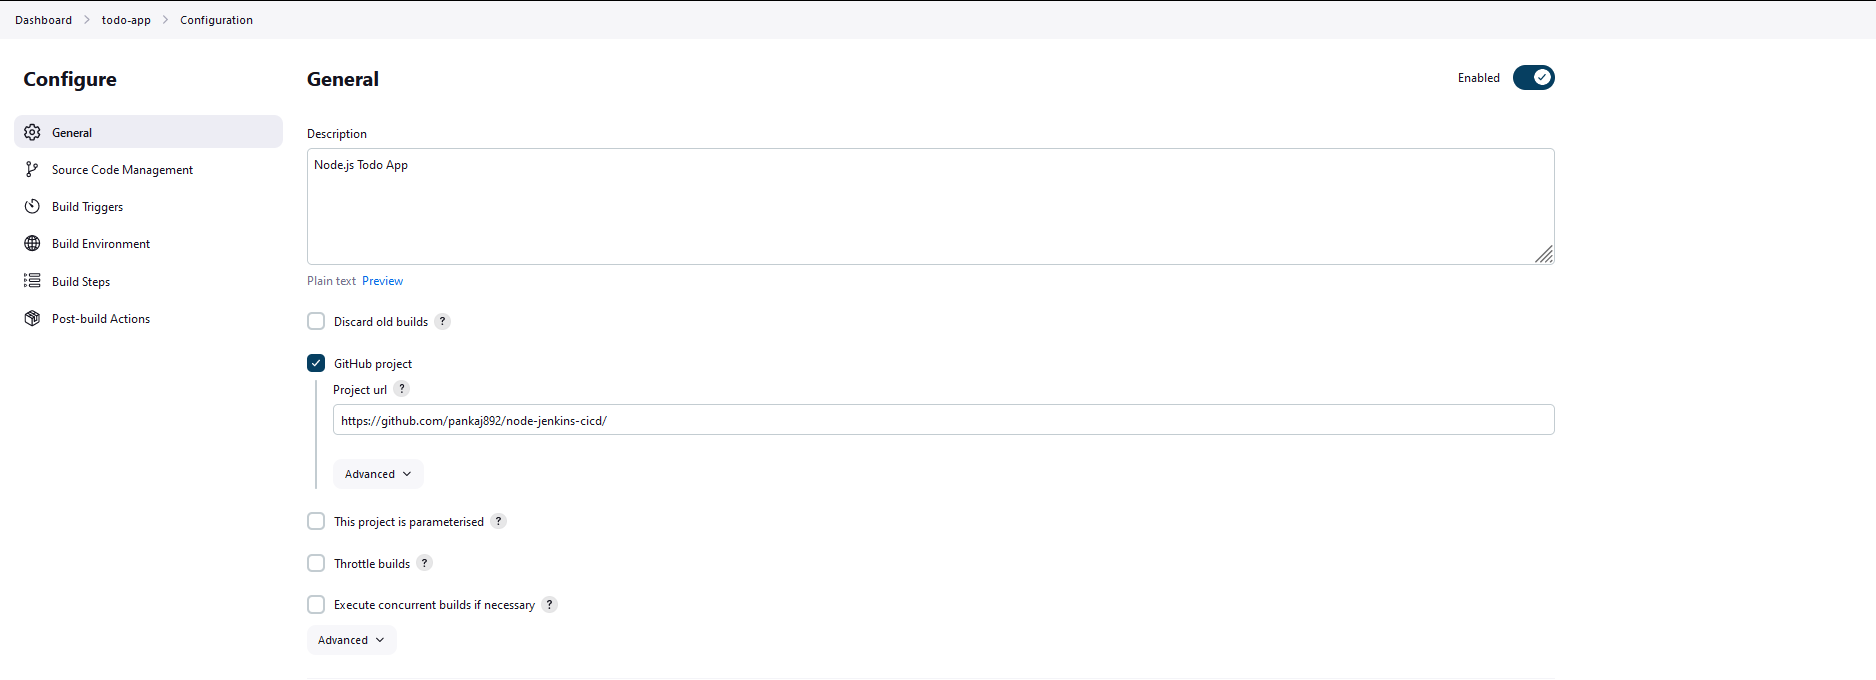Click the Build Environment globe icon

pos(32,243)
